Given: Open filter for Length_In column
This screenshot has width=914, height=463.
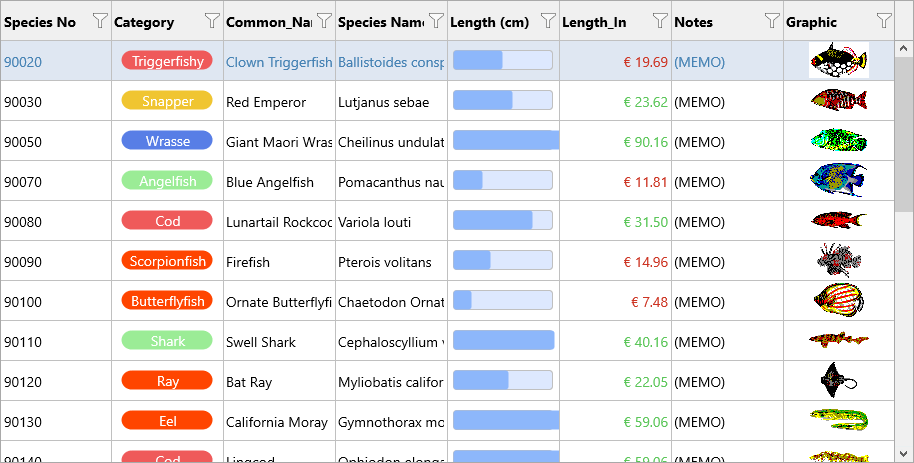Looking at the screenshot, I should pos(660,21).
